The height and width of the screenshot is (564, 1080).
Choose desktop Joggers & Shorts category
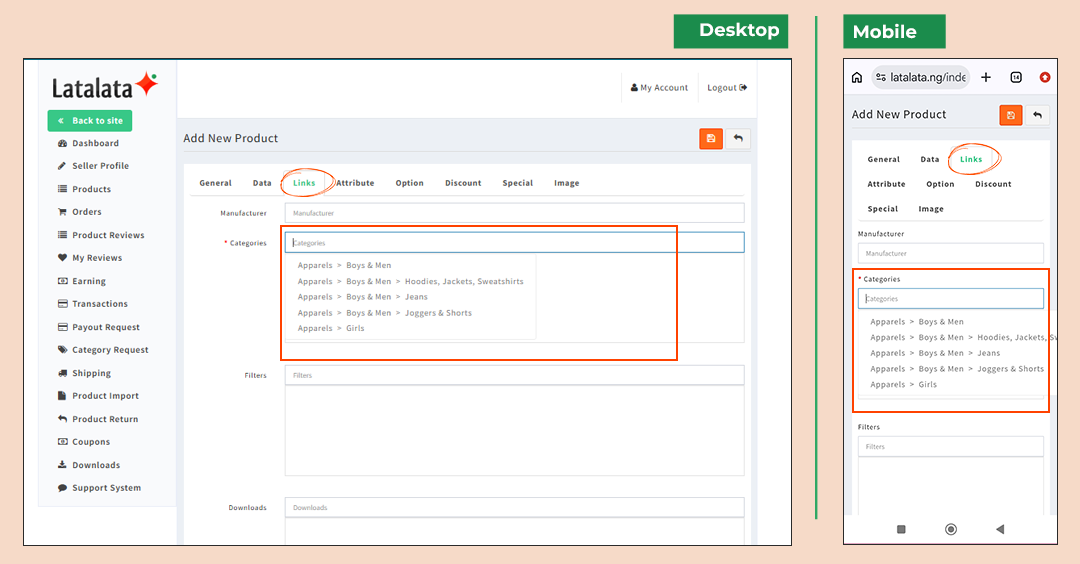pyautogui.click(x=384, y=313)
